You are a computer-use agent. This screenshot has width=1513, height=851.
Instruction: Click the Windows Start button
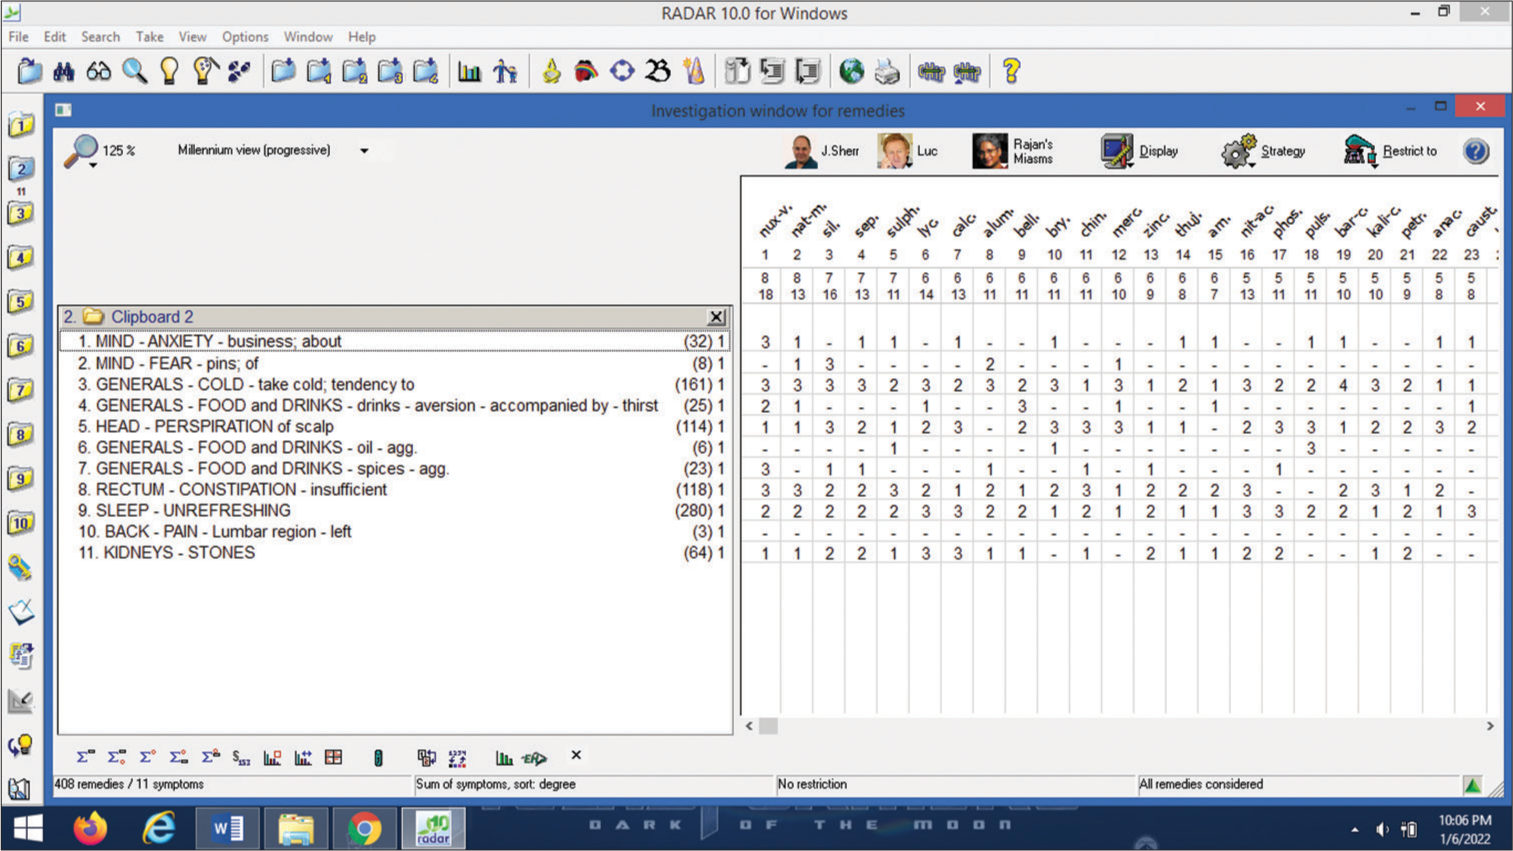tap(27, 828)
